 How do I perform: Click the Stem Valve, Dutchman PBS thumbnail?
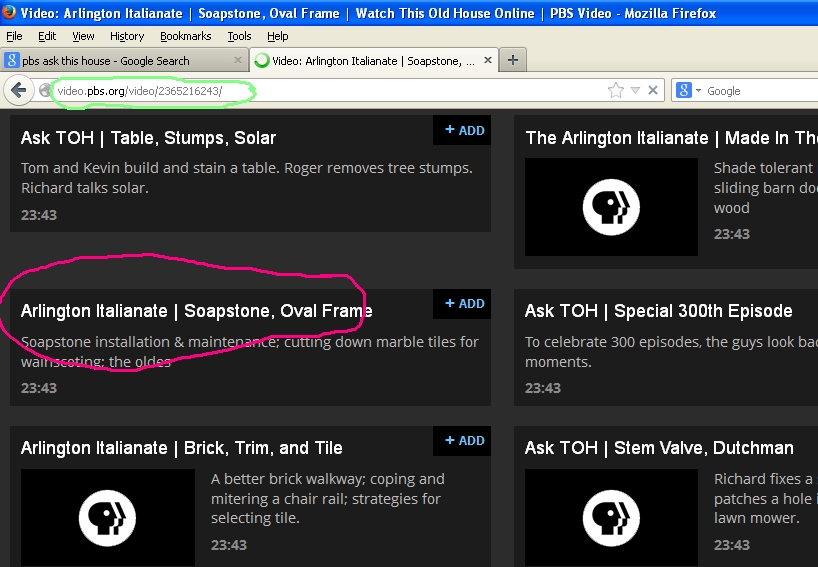pos(611,517)
